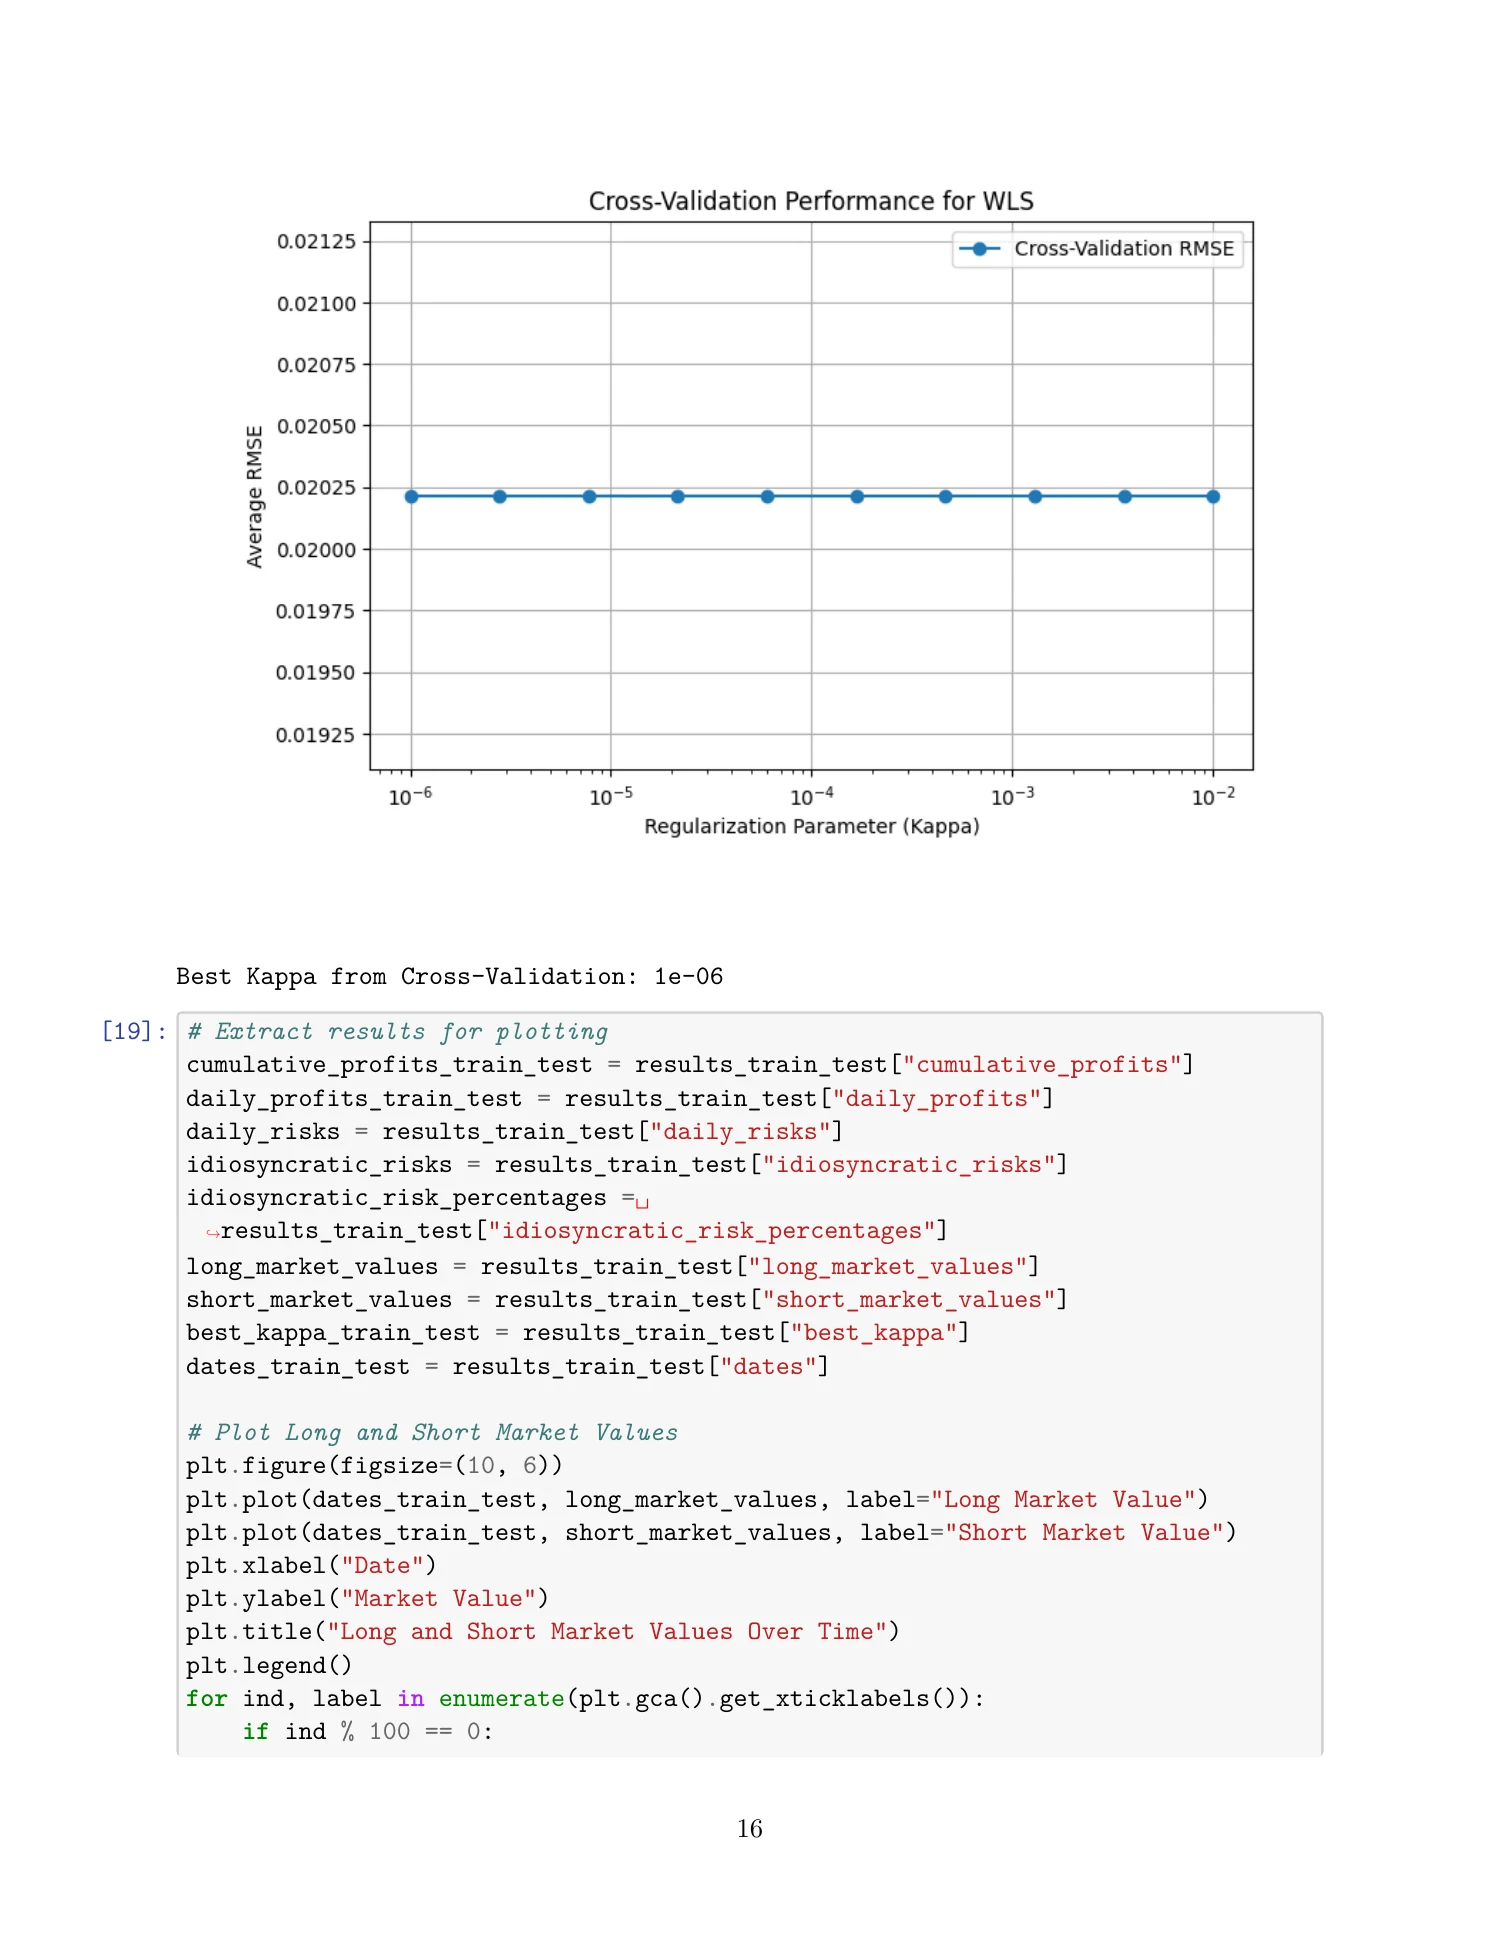The image size is (1500, 1942).
Task: Click the "Regularization Parameter (Kappa)" x-axis label
Action: [812, 827]
